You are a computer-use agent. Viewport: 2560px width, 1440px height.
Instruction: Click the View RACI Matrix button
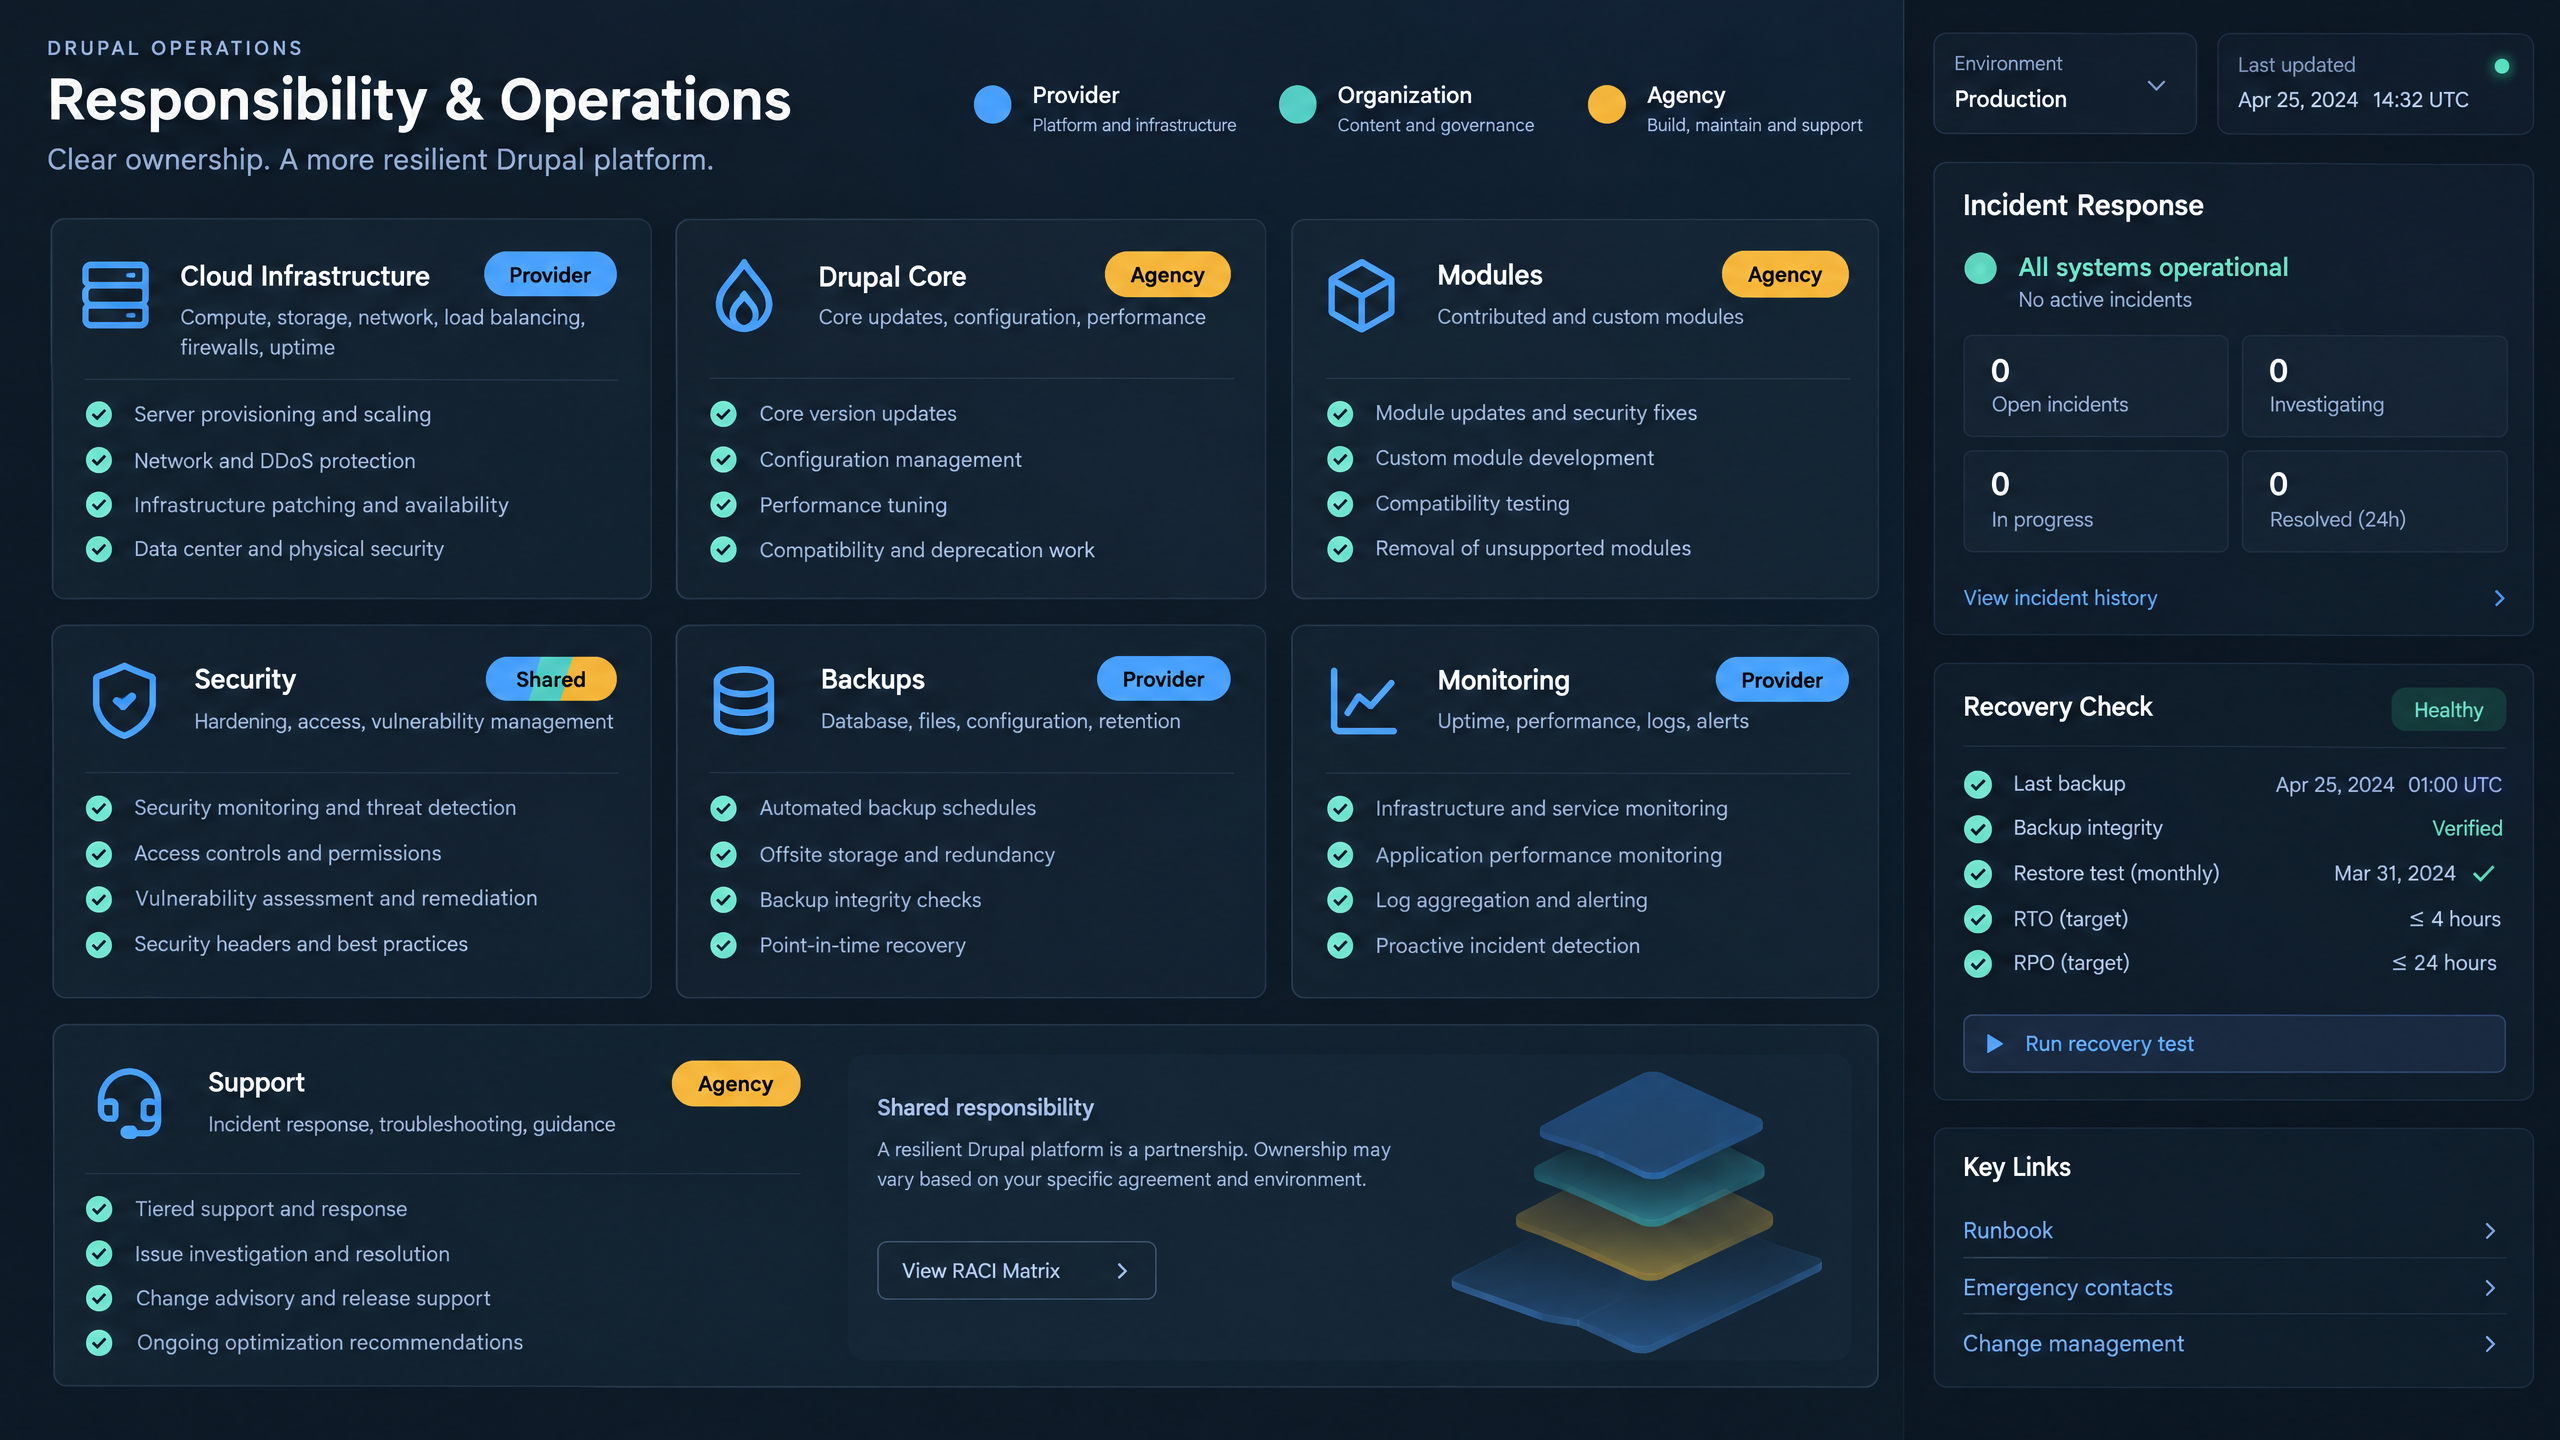coord(1016,1271)
